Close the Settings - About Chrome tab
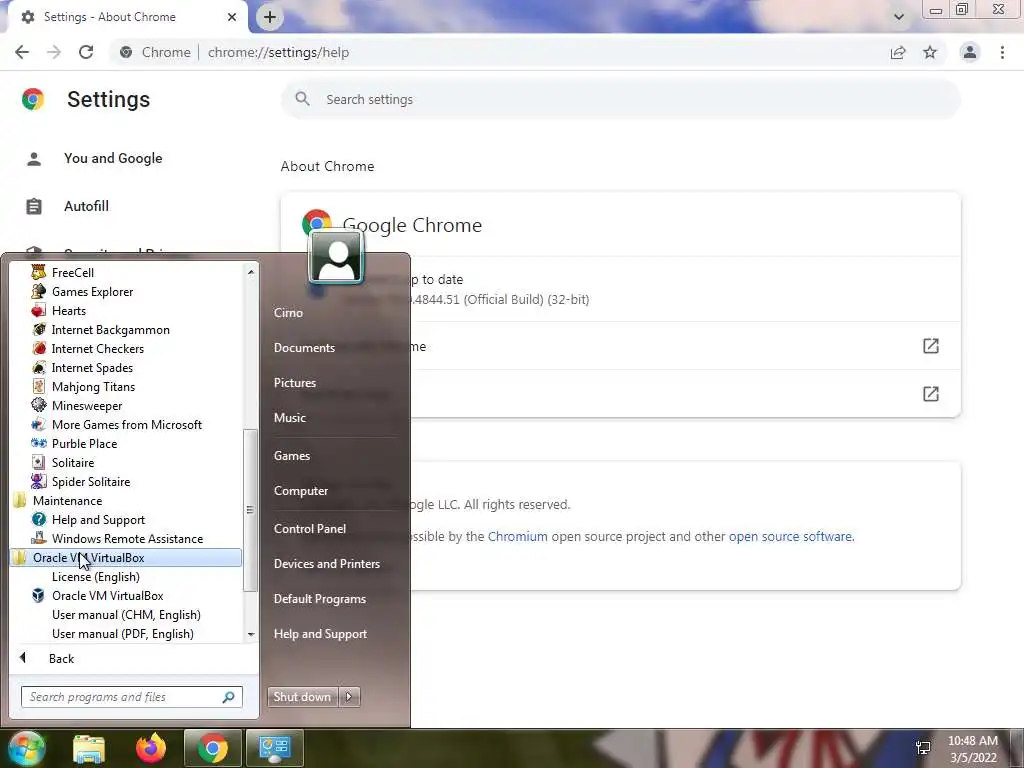 pos(232,17)
